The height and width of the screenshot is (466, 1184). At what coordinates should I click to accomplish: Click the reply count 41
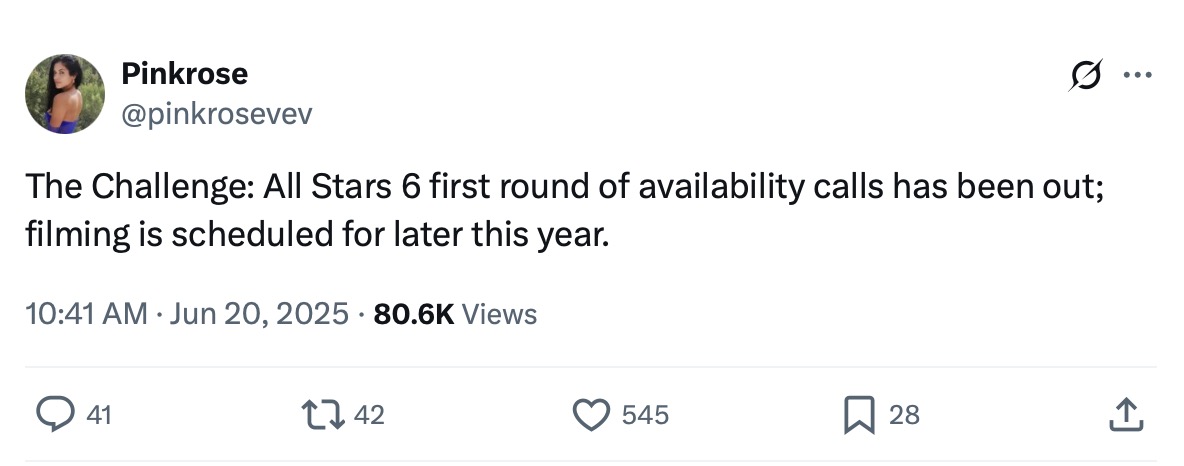coord(99,415)
